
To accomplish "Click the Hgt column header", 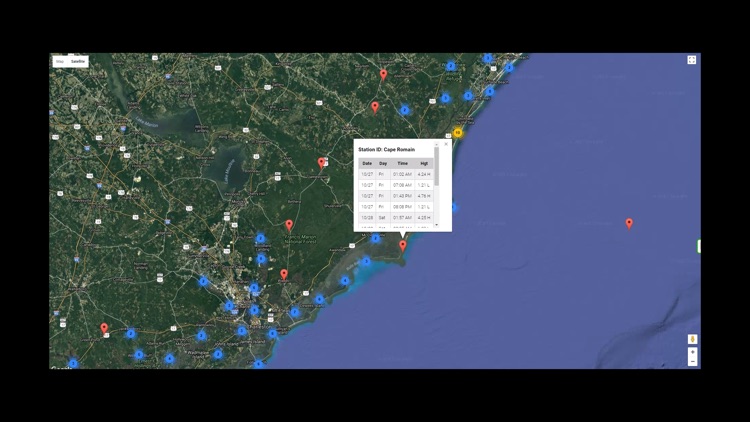I will pos(424,163).
